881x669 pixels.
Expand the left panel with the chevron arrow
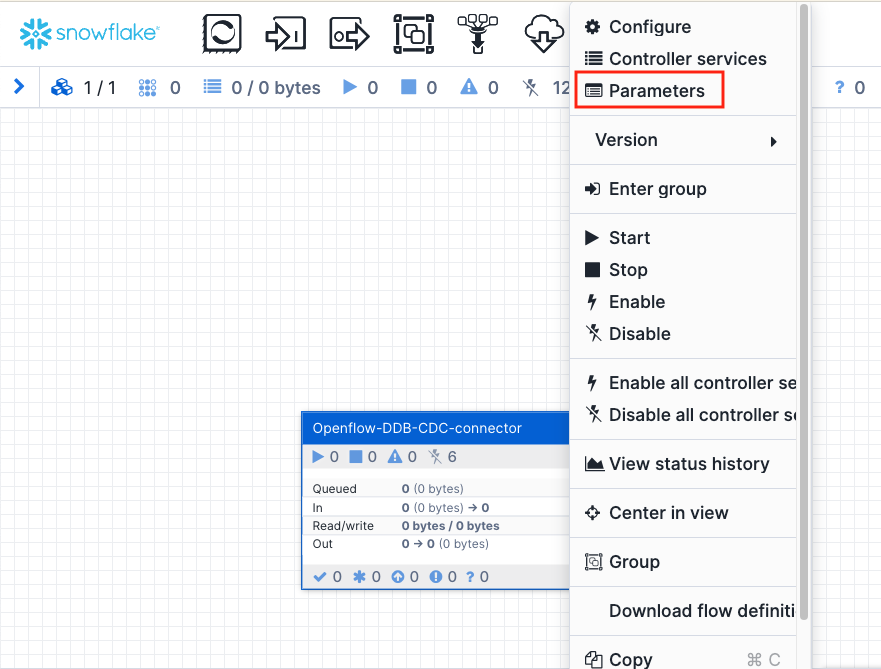point(18,87)
